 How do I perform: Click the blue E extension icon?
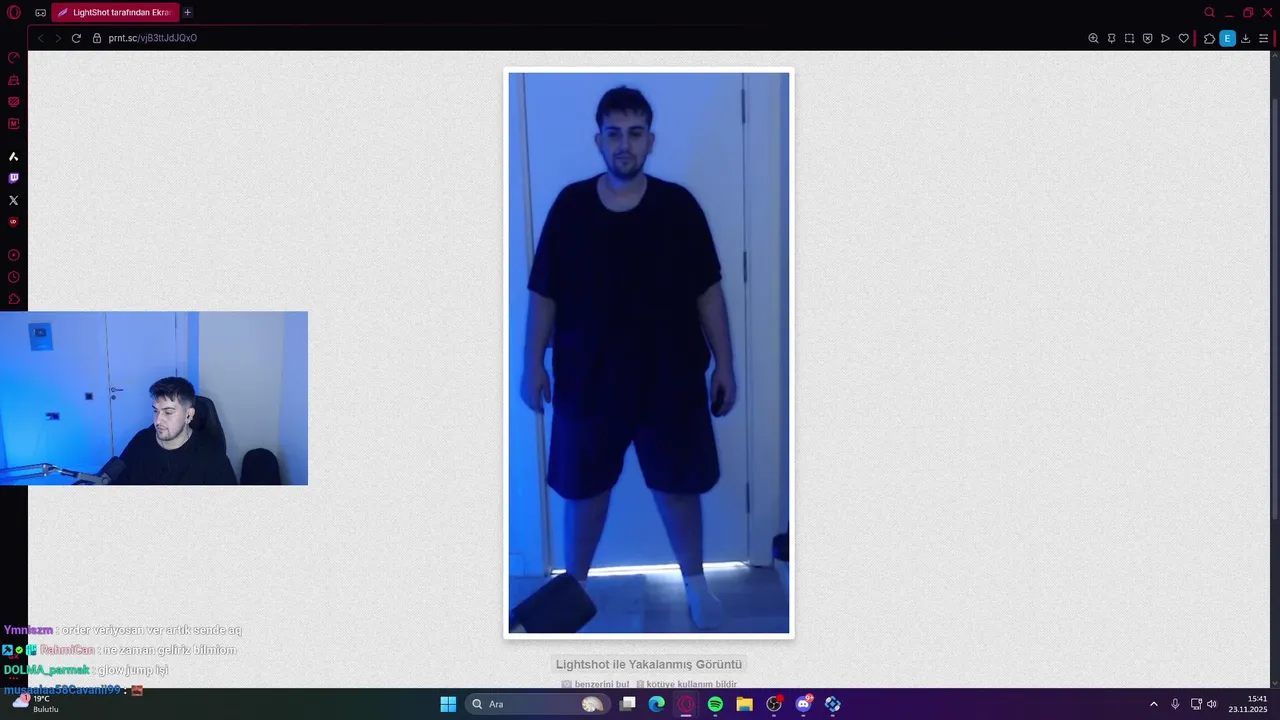1227,38
